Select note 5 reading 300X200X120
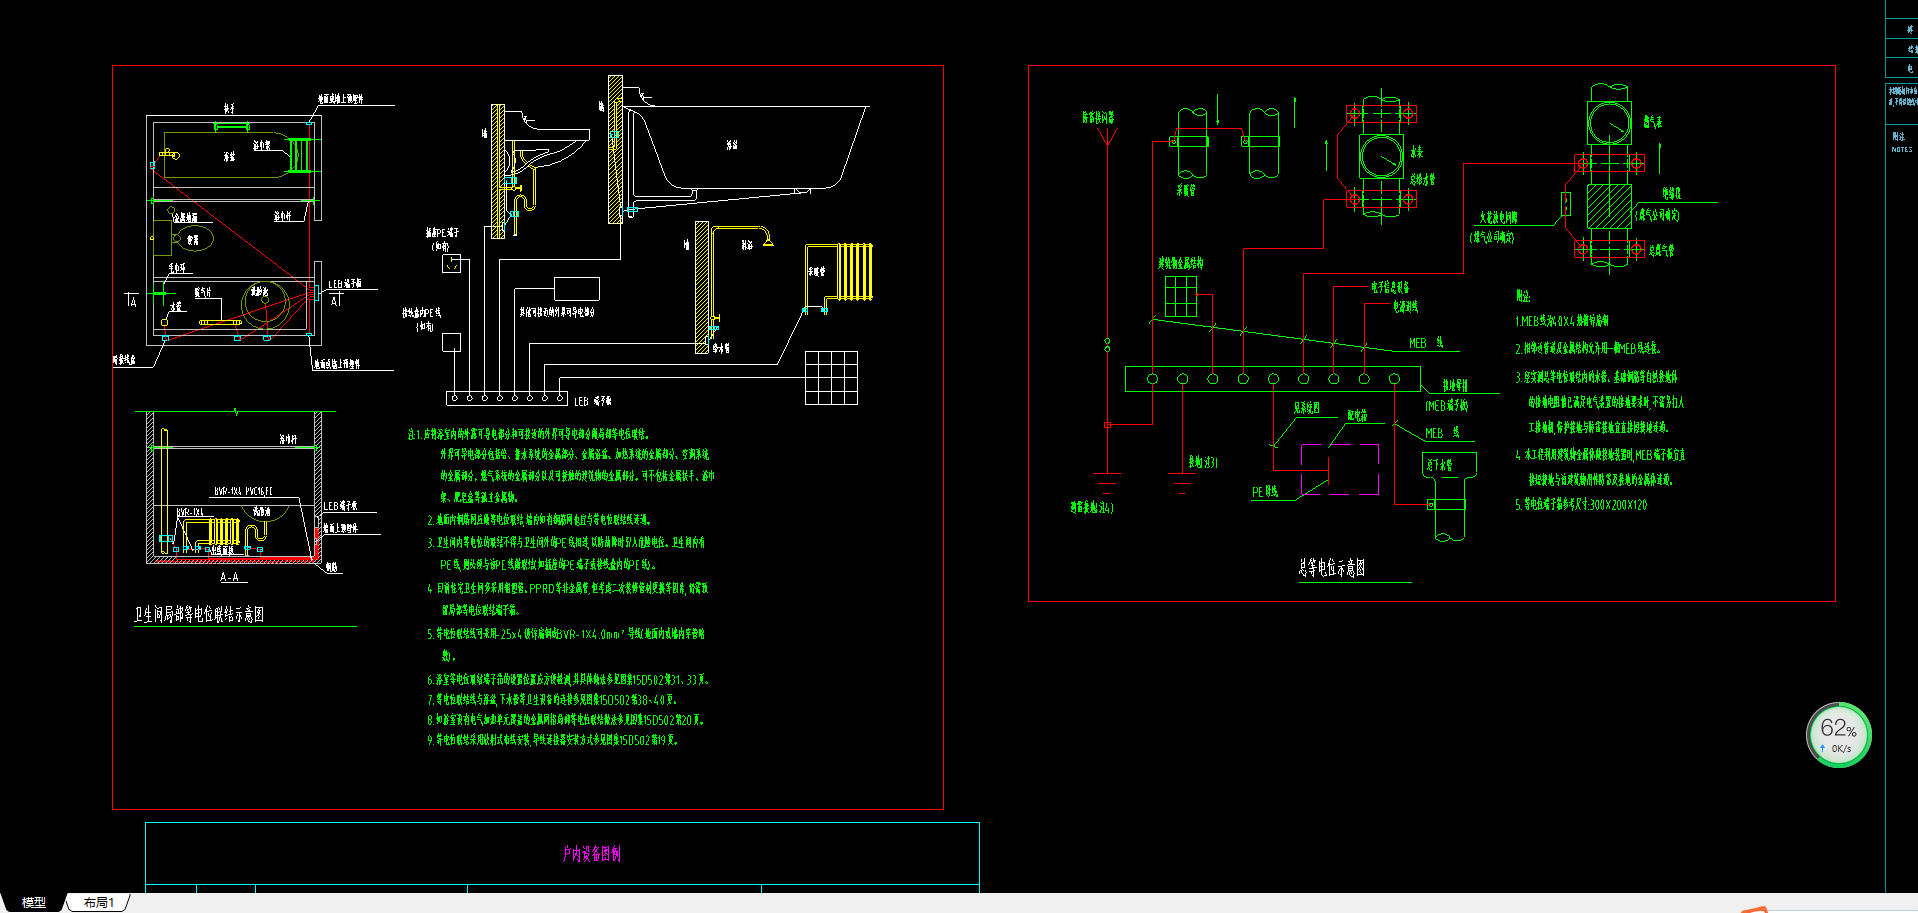Image resolution: width=1918 pixels, height=913 pixels. (x=1581, y=505)
